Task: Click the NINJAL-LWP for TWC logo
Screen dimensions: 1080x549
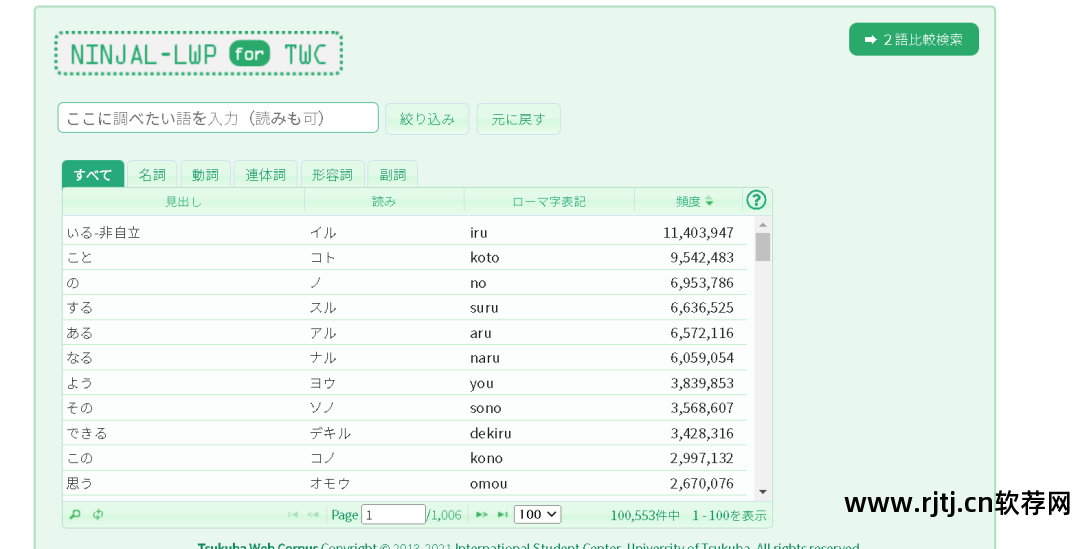Action: point(198,54)
